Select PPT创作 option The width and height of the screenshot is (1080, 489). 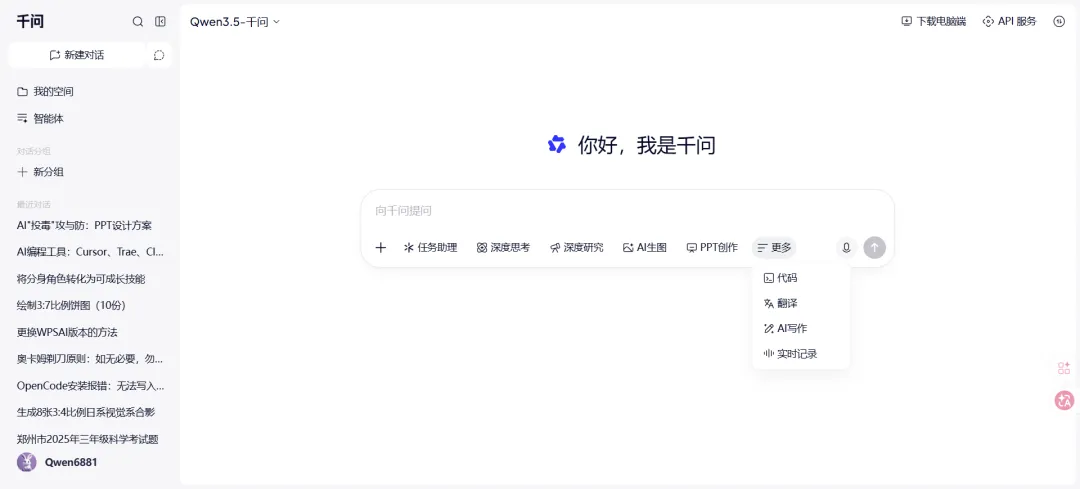tap(712, 247)
